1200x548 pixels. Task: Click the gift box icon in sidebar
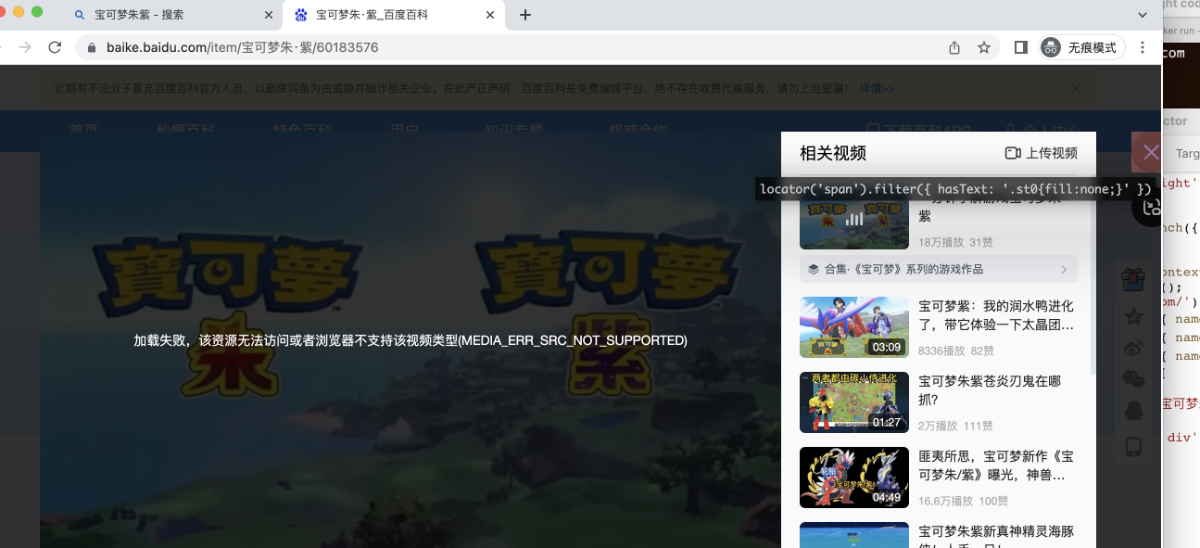(x=1133, y=277)
